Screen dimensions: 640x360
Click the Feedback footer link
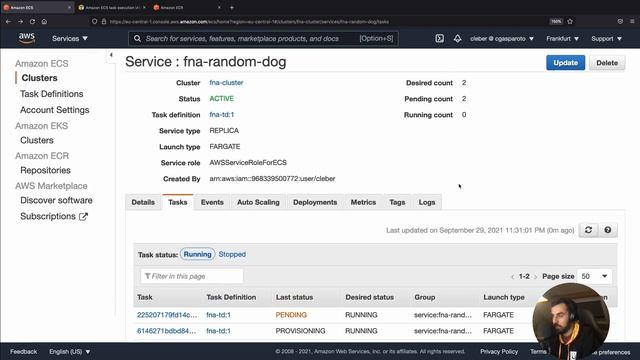coord(23,351)
